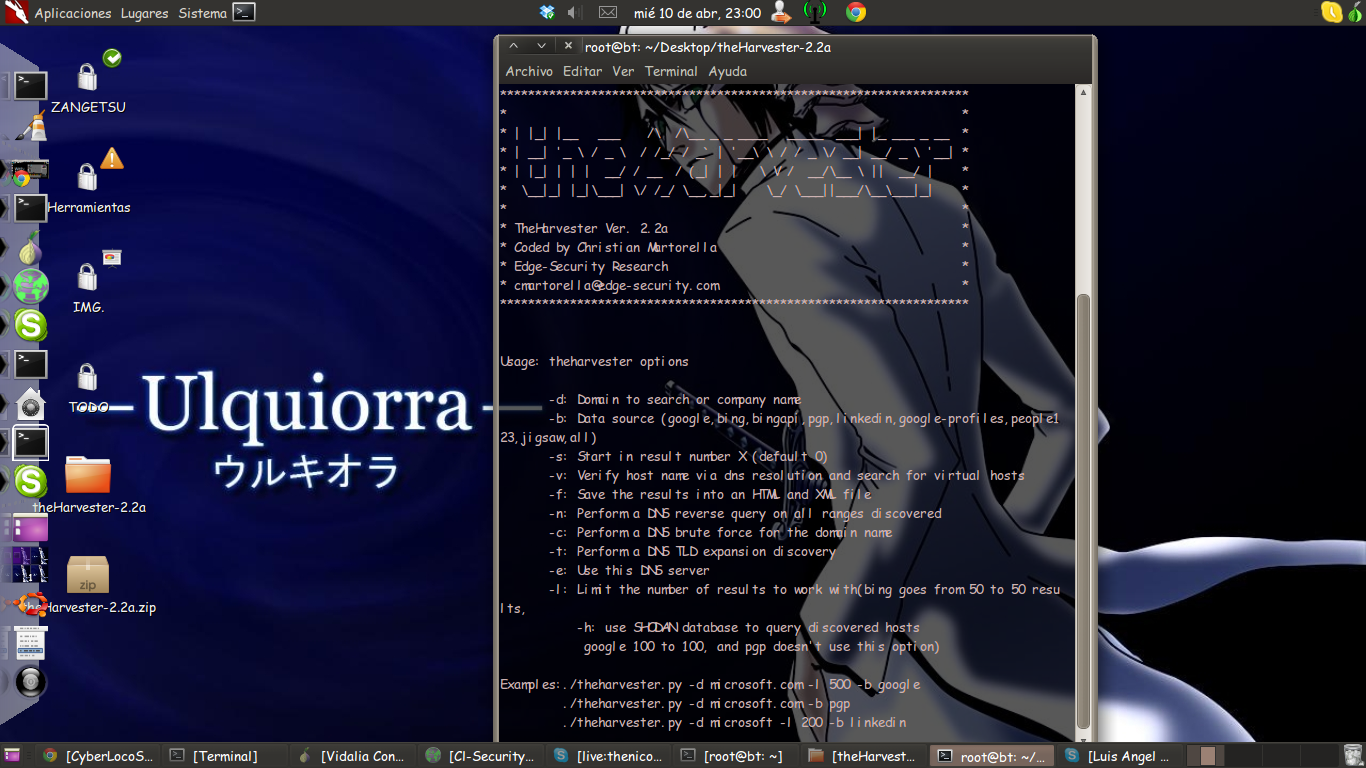Open the Aplicaciones menu
The image size is (1366, 768).
72,13
